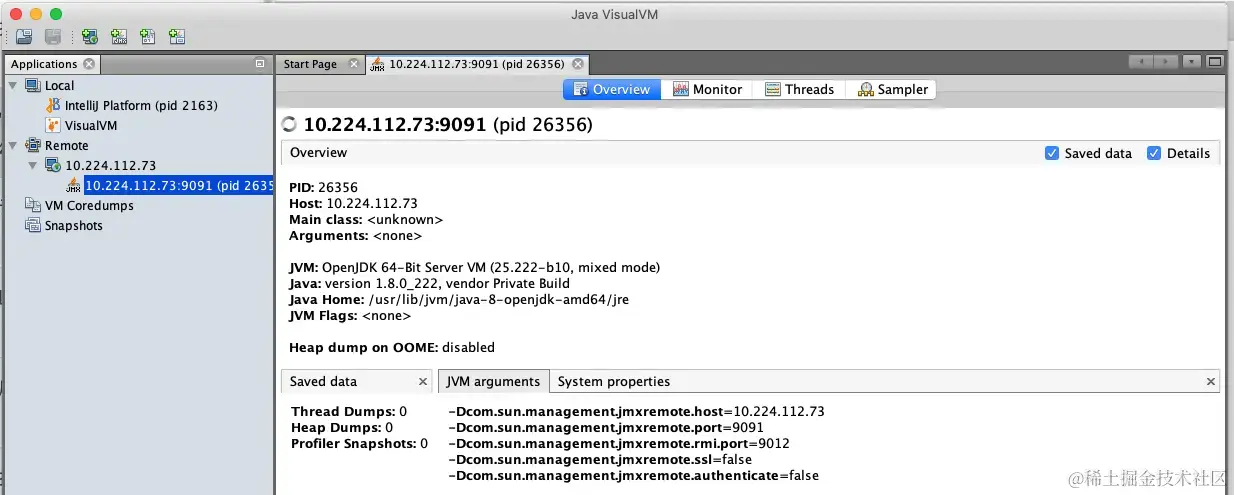Click the Host: 10.224.112.73 line
1234x495 pixels.
point(353,203)
